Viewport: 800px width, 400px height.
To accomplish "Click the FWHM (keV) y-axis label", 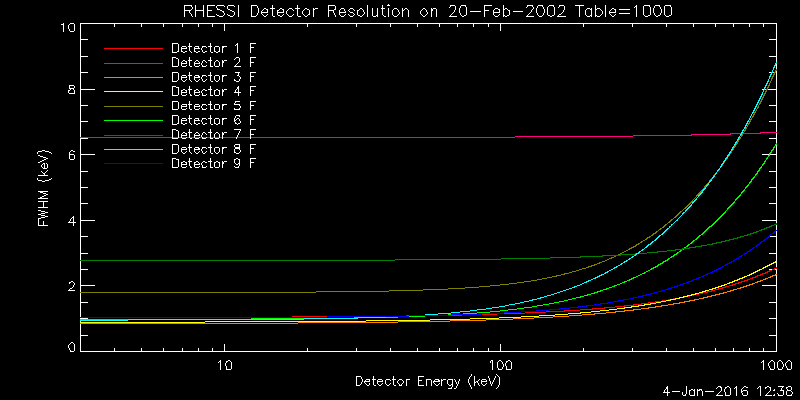I will 44,188.
